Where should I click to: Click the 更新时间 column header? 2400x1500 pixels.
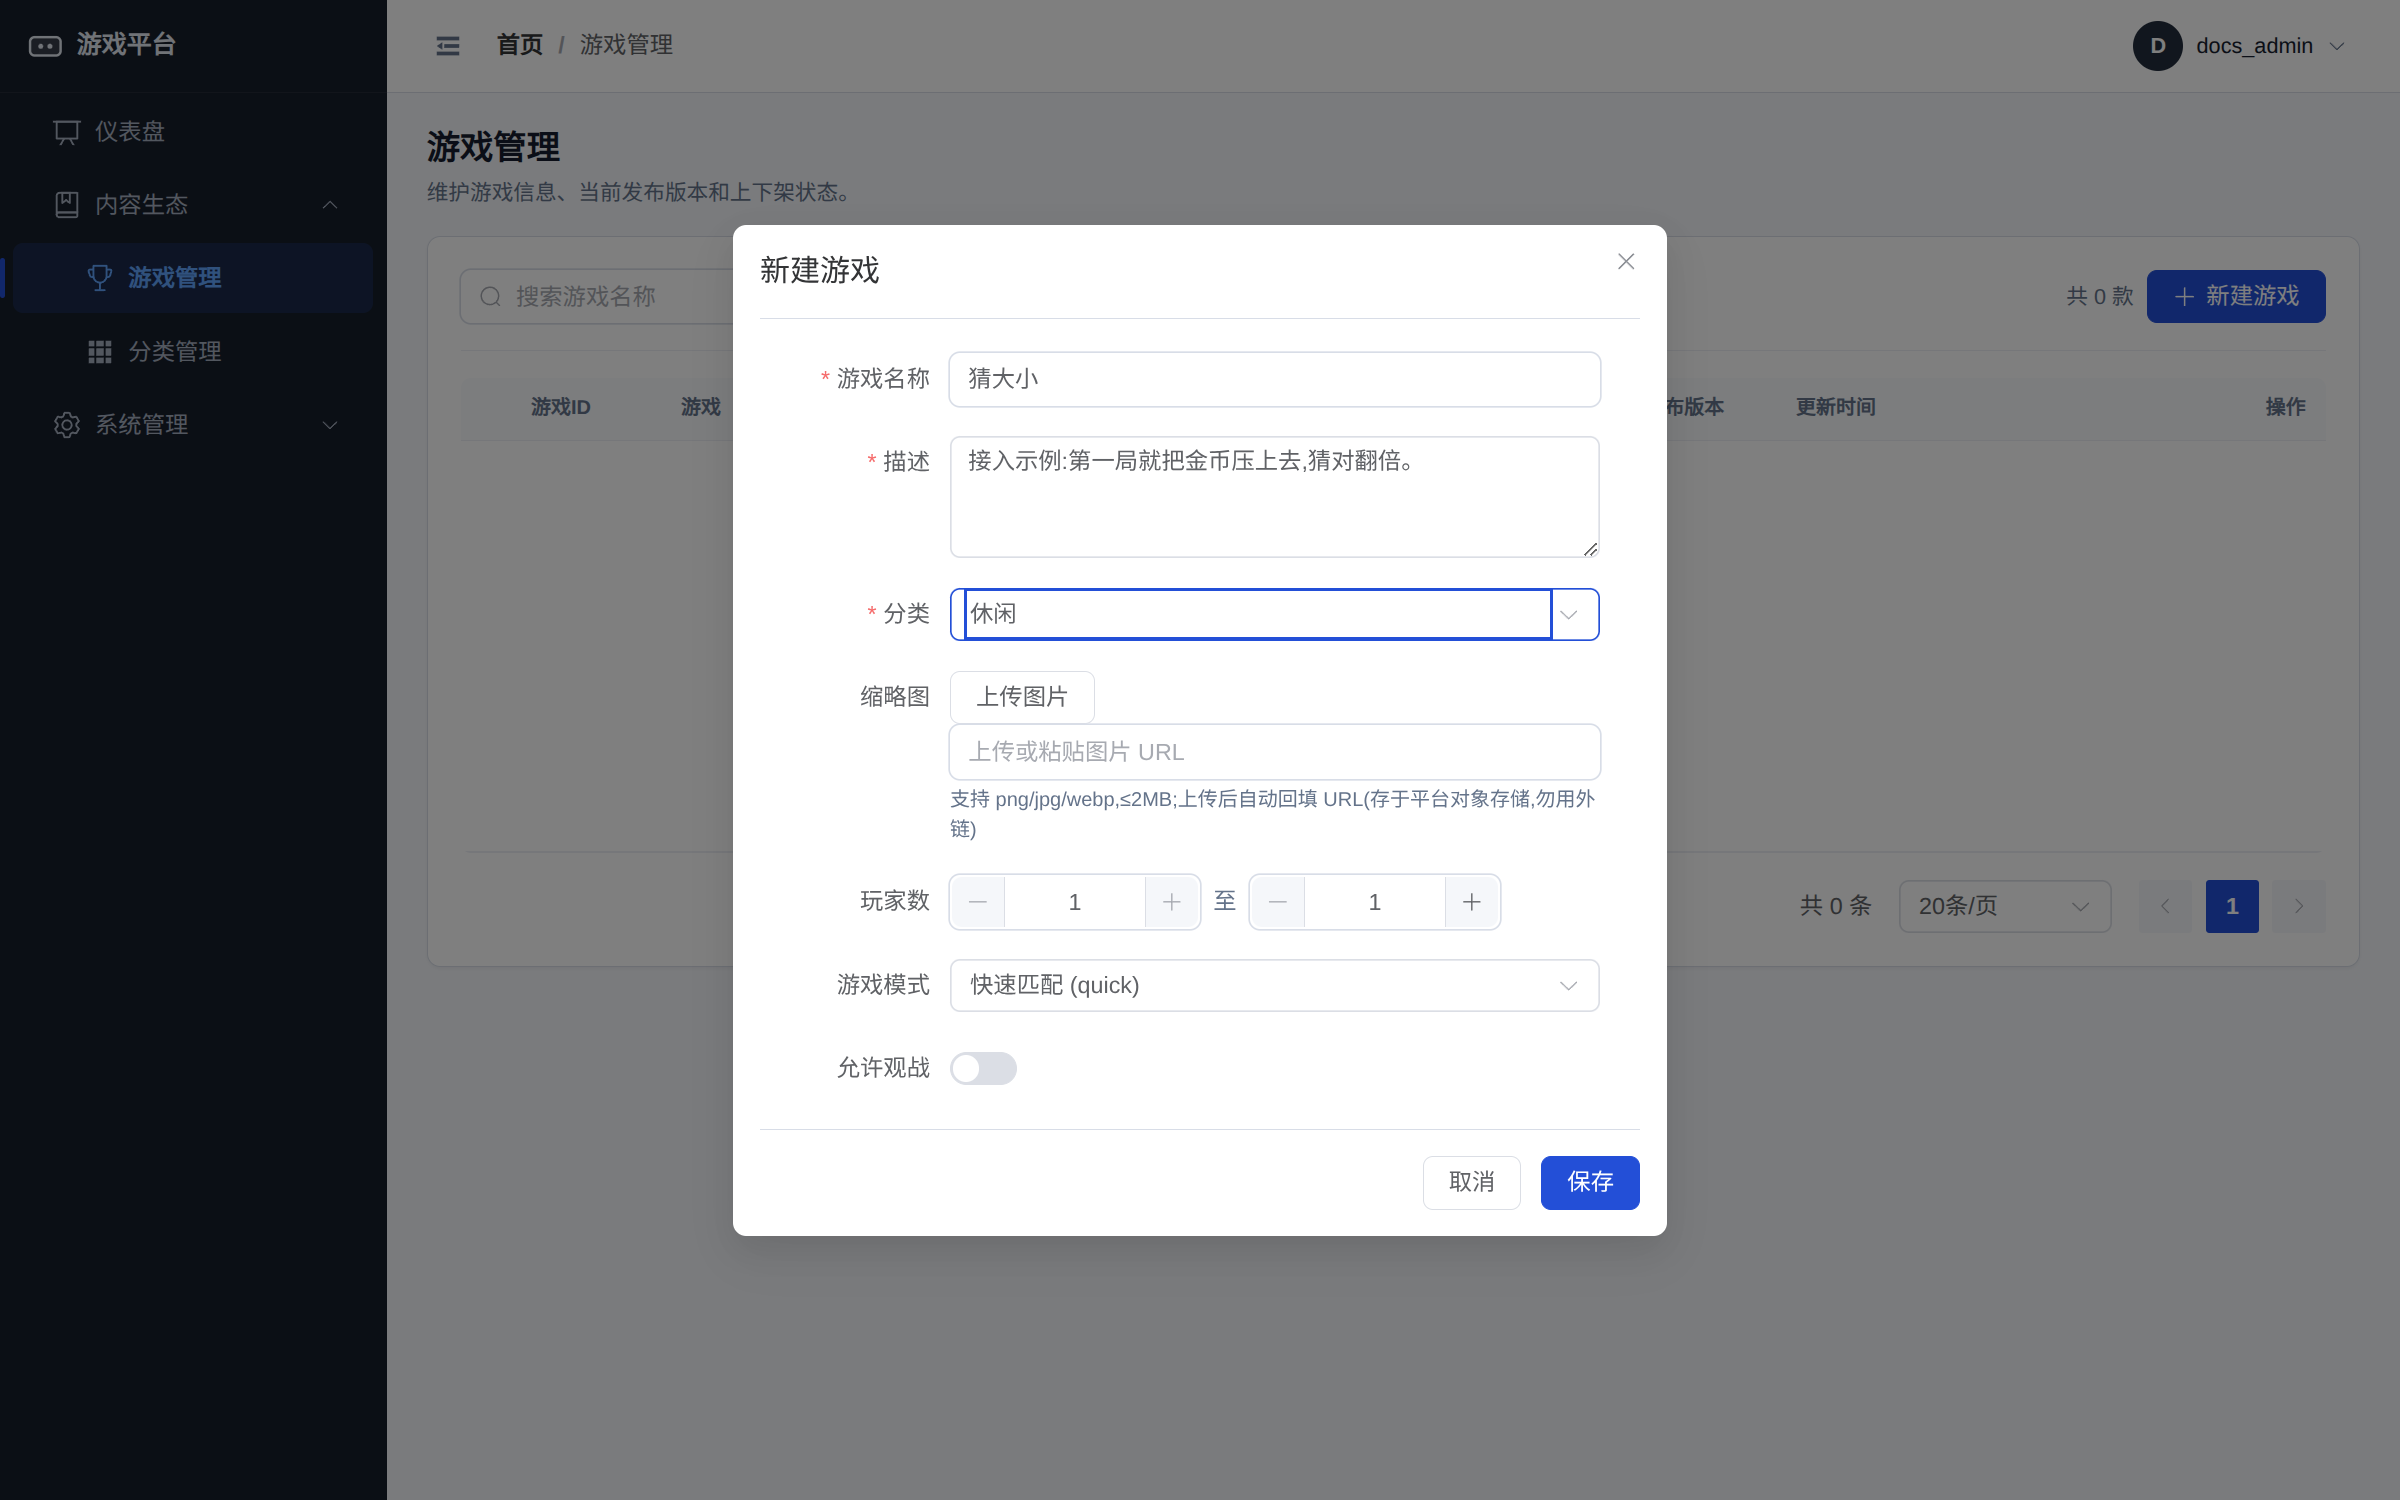(1836, 407)
